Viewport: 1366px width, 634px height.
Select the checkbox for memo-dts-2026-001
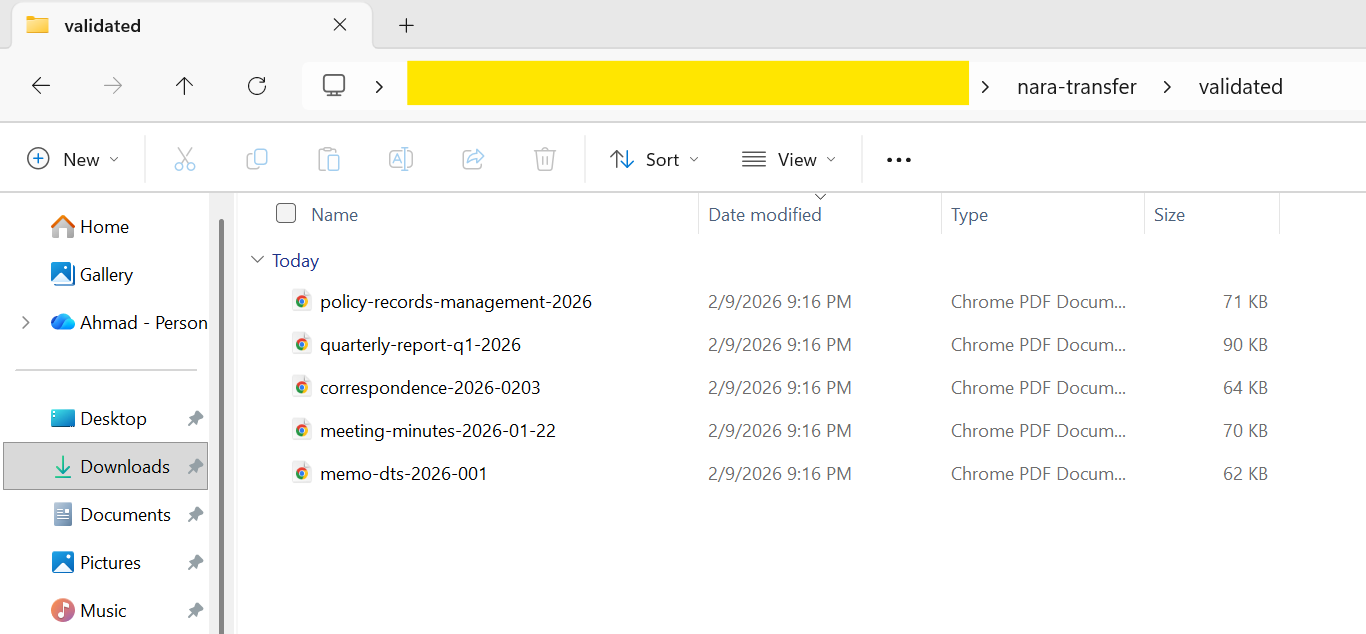point(286,472)
